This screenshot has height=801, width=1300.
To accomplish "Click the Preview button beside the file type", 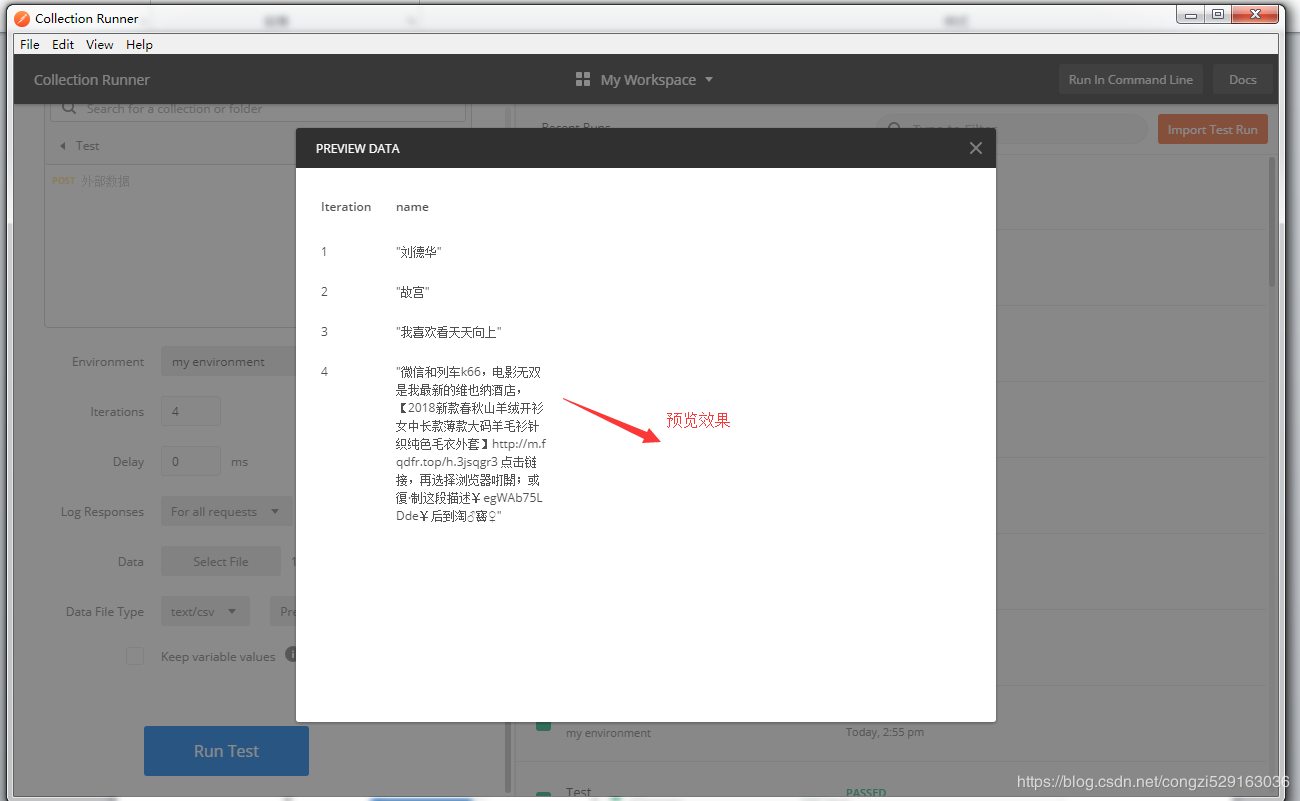I will coord(283,612).
